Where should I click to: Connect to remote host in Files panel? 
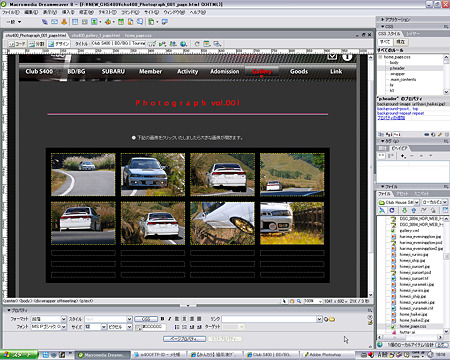pos(382,210)
